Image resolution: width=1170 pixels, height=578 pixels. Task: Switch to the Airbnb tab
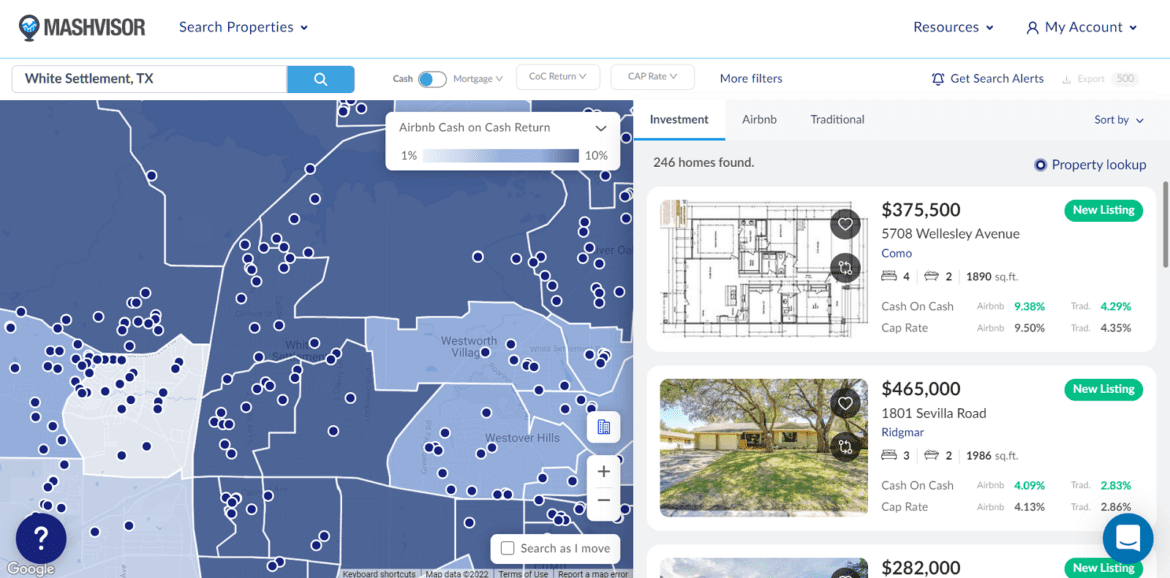[759, 120]
